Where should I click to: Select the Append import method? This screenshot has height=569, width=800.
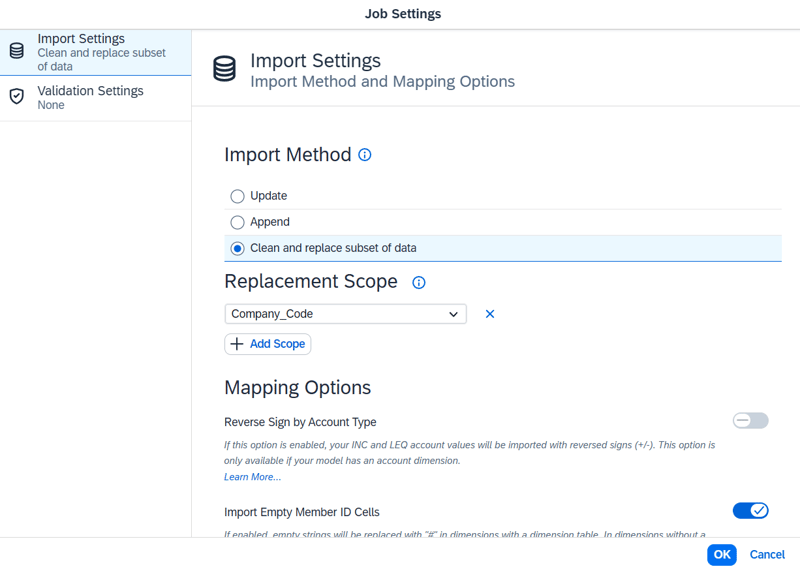(x=238, y=222)
